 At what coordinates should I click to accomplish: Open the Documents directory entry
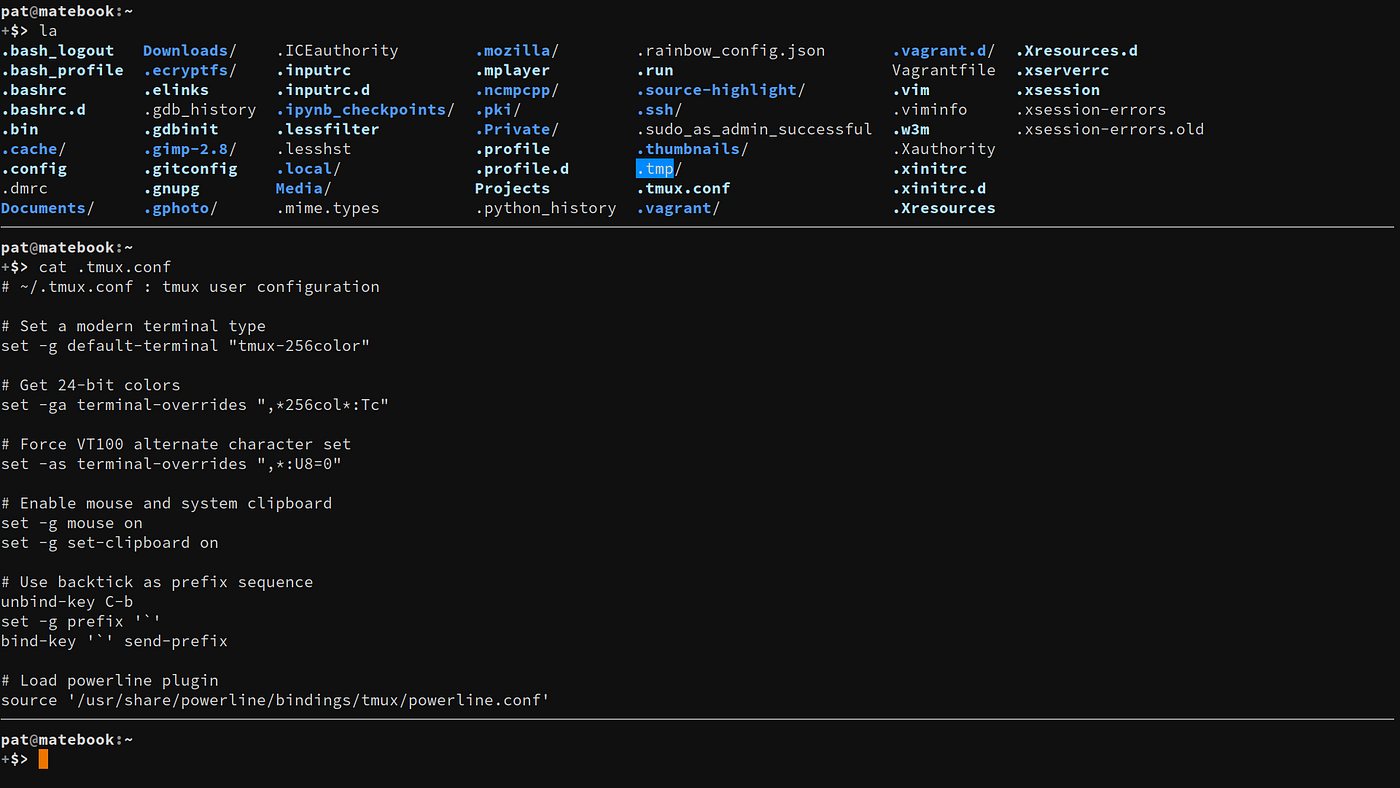[x=43, y=208]
